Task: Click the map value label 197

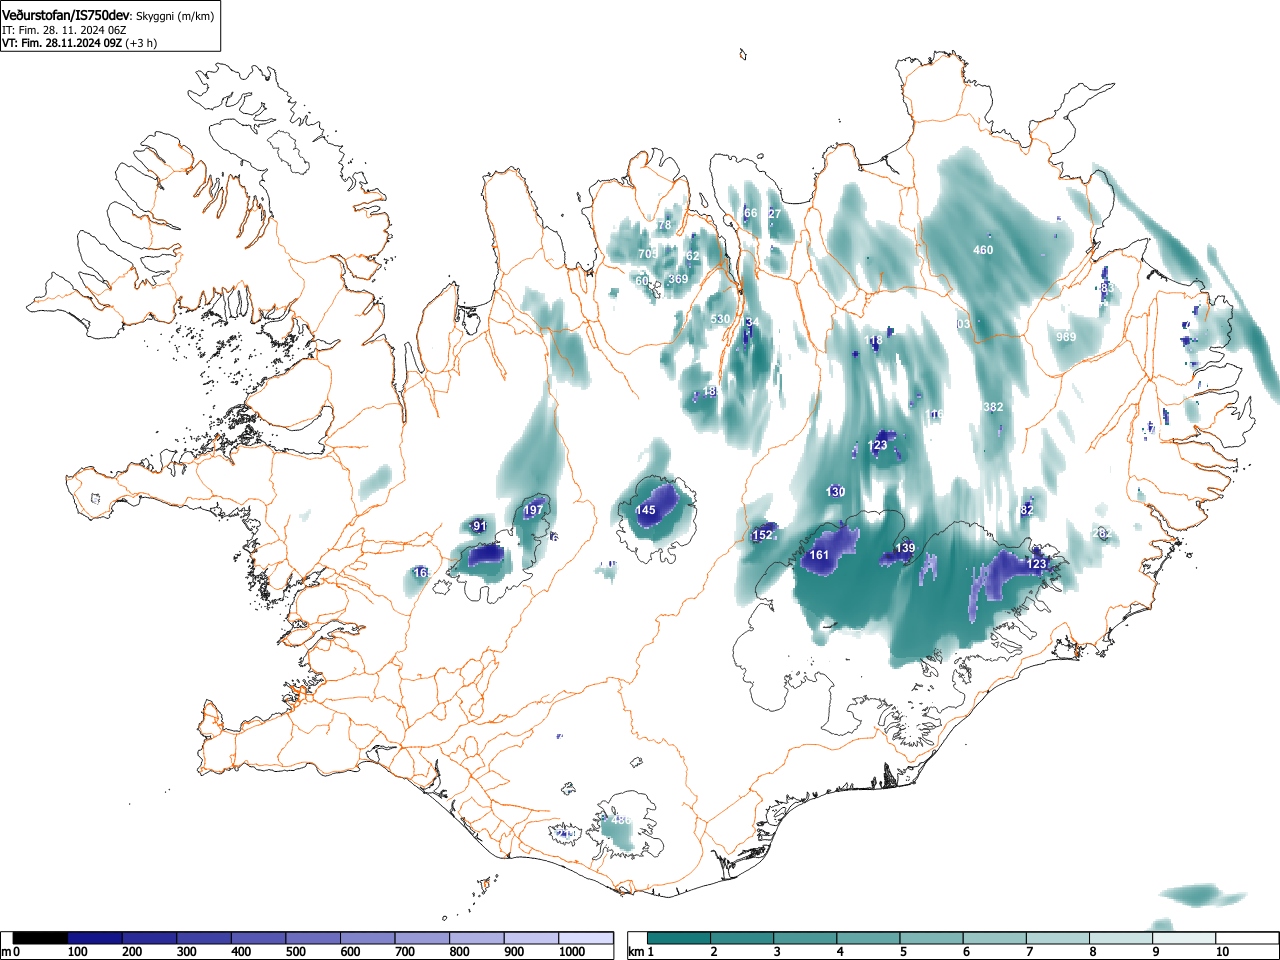Action: click(x=533, y=510)
